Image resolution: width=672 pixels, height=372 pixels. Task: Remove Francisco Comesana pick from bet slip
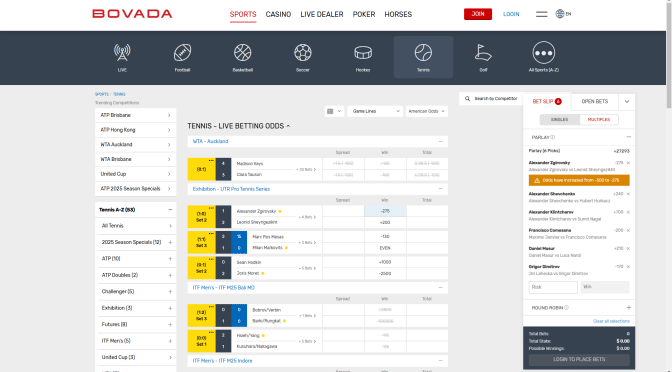tap(628, 230)
